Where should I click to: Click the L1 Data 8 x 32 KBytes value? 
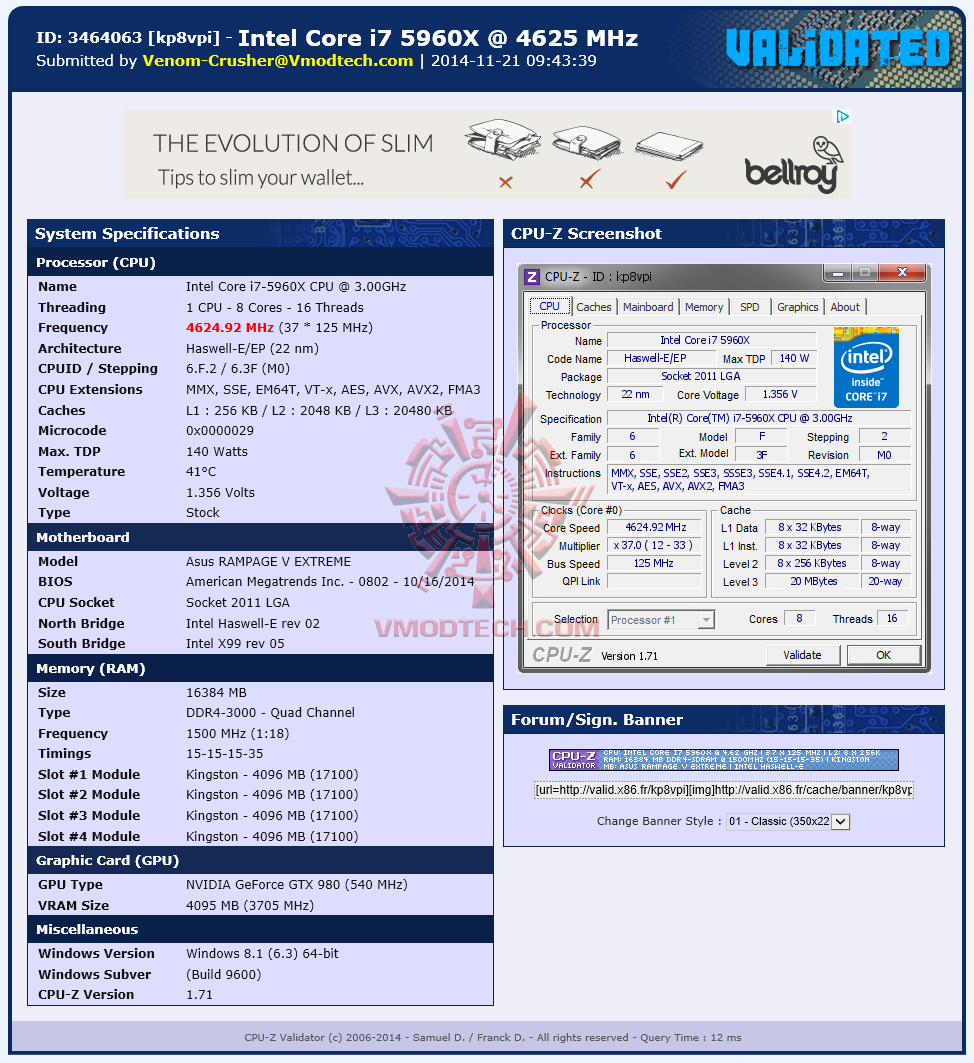click(x=811, y=527)
